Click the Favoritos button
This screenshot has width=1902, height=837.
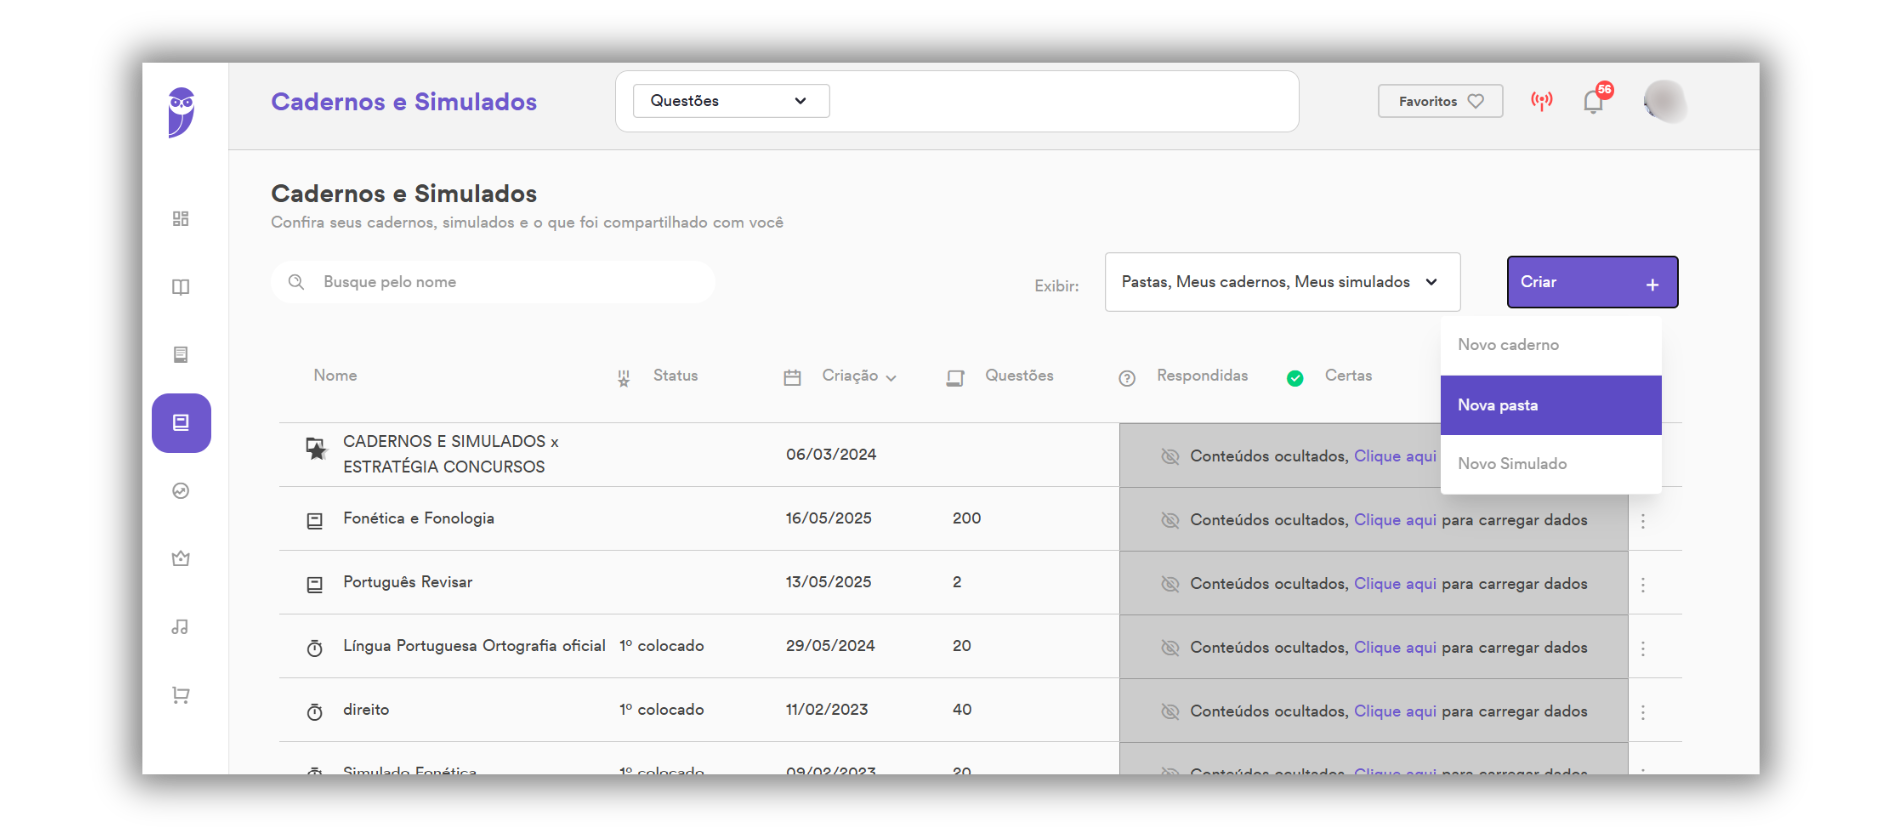(1440, 101)
